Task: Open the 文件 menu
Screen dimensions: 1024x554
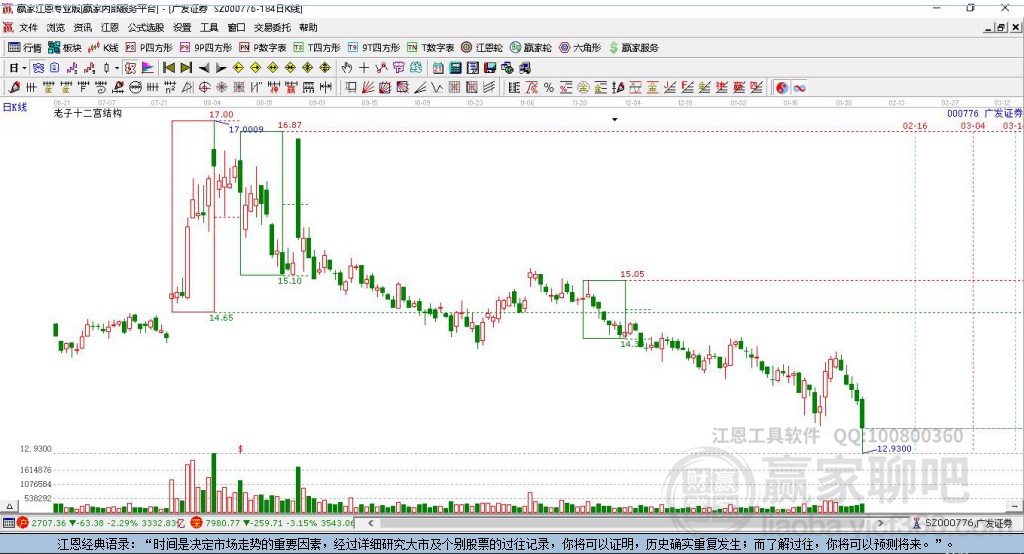Action: (x=28, y=27)
